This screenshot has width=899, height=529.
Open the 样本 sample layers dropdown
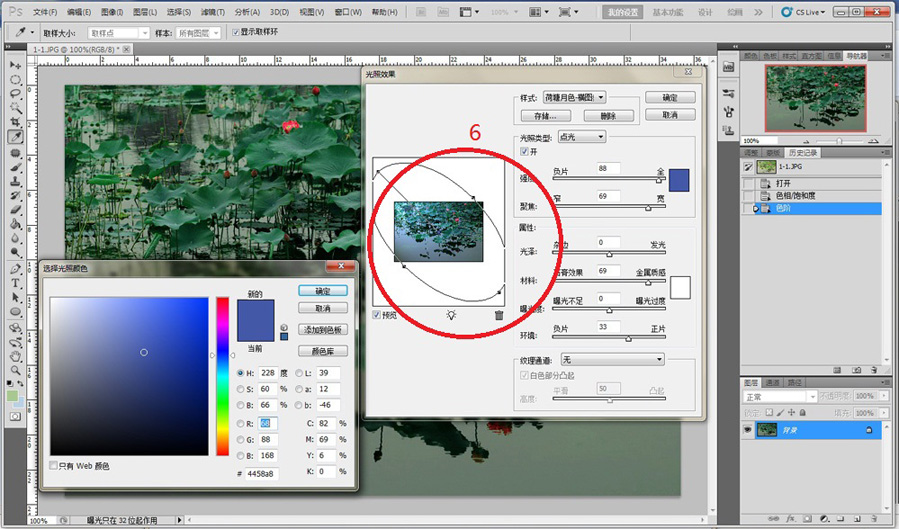(x=198, y=33)
